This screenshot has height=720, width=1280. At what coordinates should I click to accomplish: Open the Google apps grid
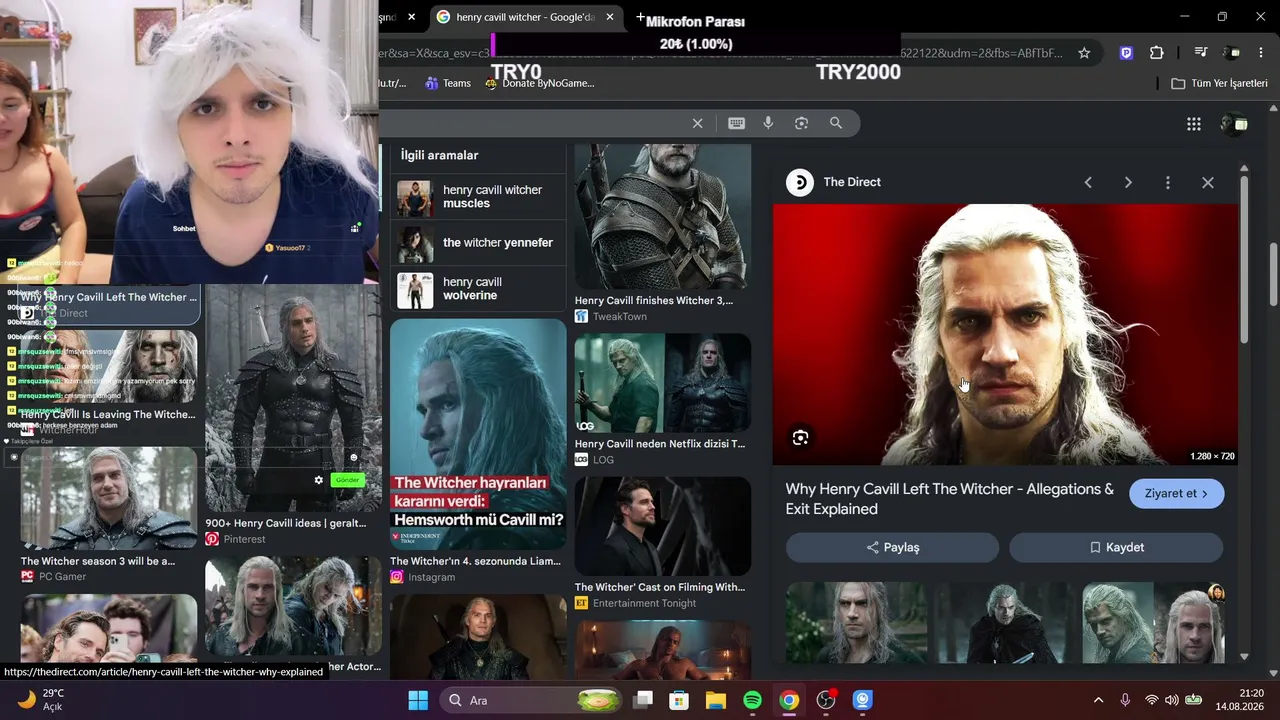pos(1194,124)
